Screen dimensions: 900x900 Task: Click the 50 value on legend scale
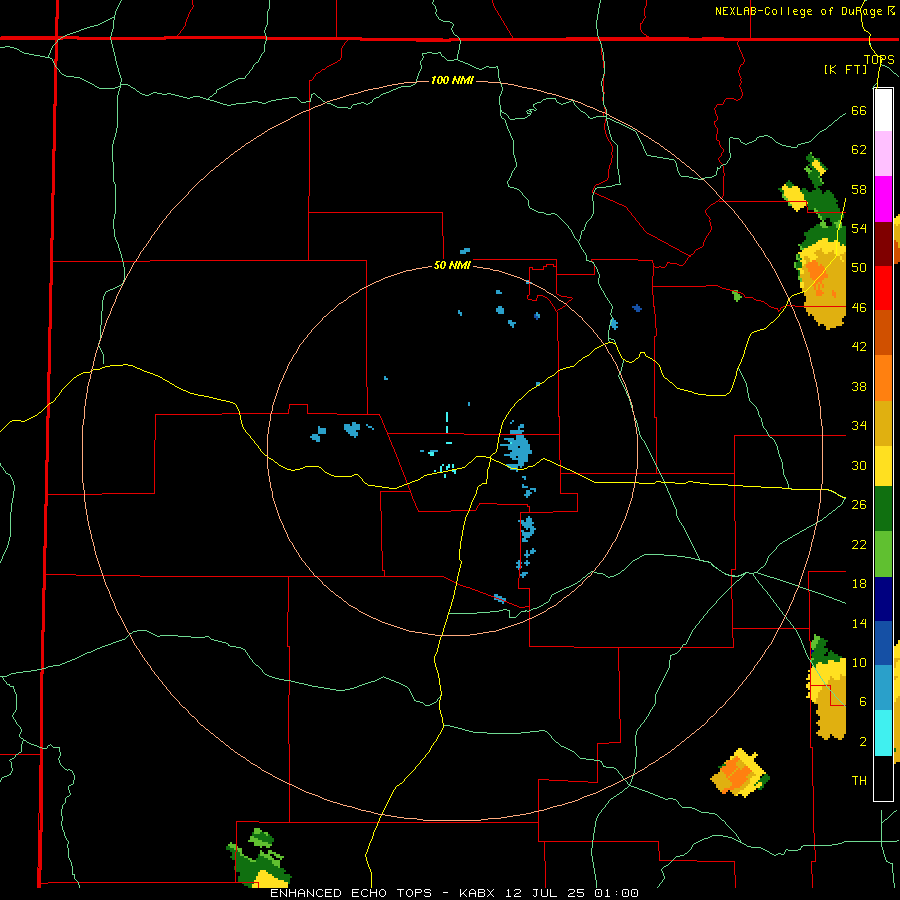click(859, 268)
